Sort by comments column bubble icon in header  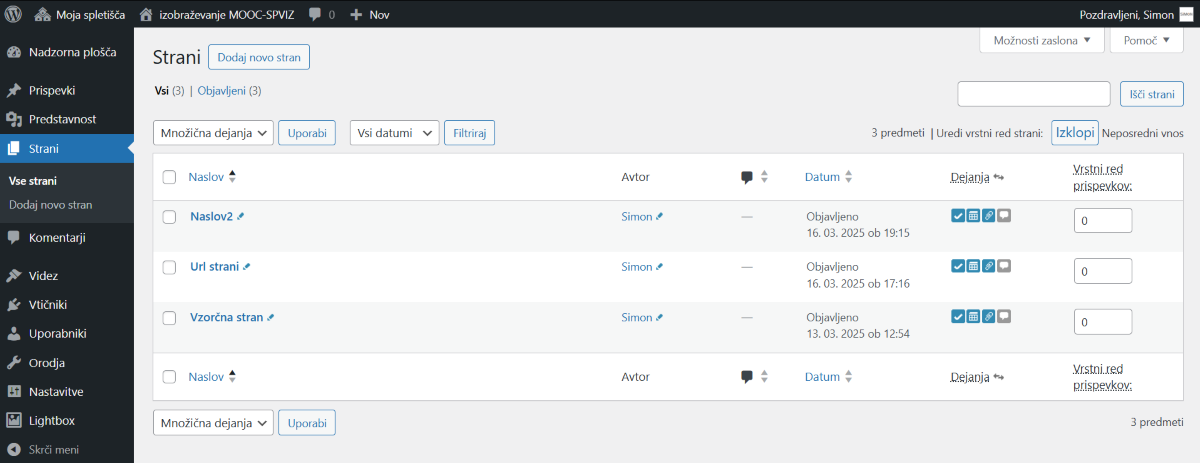(x=747, y=177)
